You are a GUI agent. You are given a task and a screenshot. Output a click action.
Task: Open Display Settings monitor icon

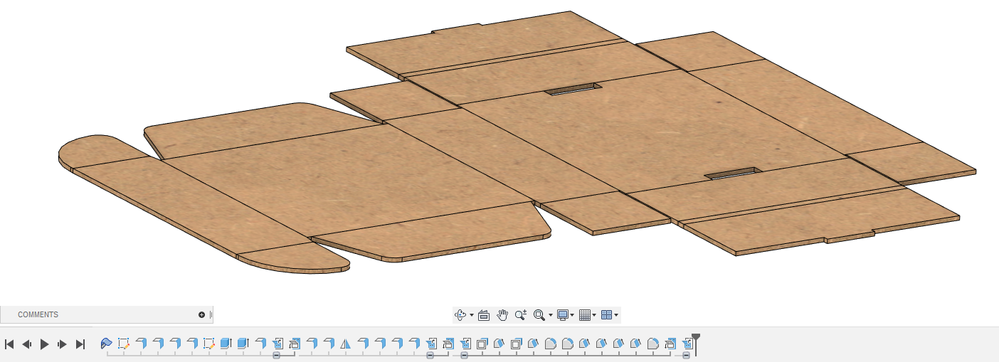coord(563,315)
